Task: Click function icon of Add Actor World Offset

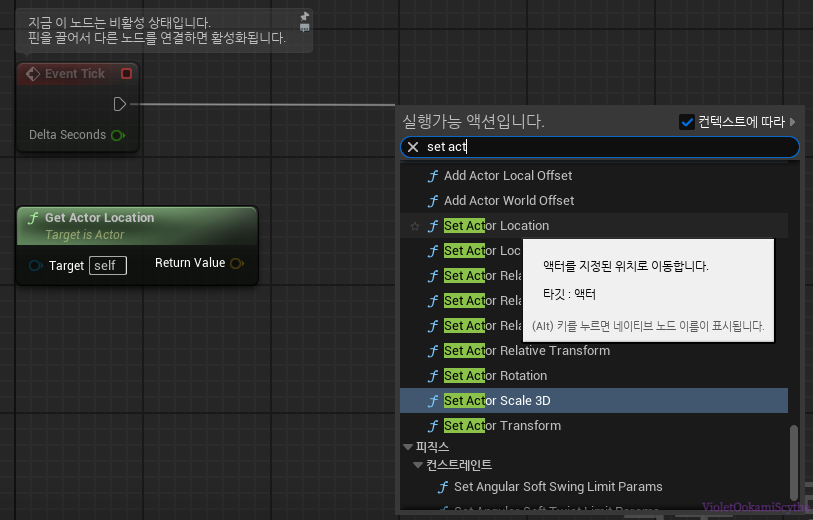Action: [433, 201]
